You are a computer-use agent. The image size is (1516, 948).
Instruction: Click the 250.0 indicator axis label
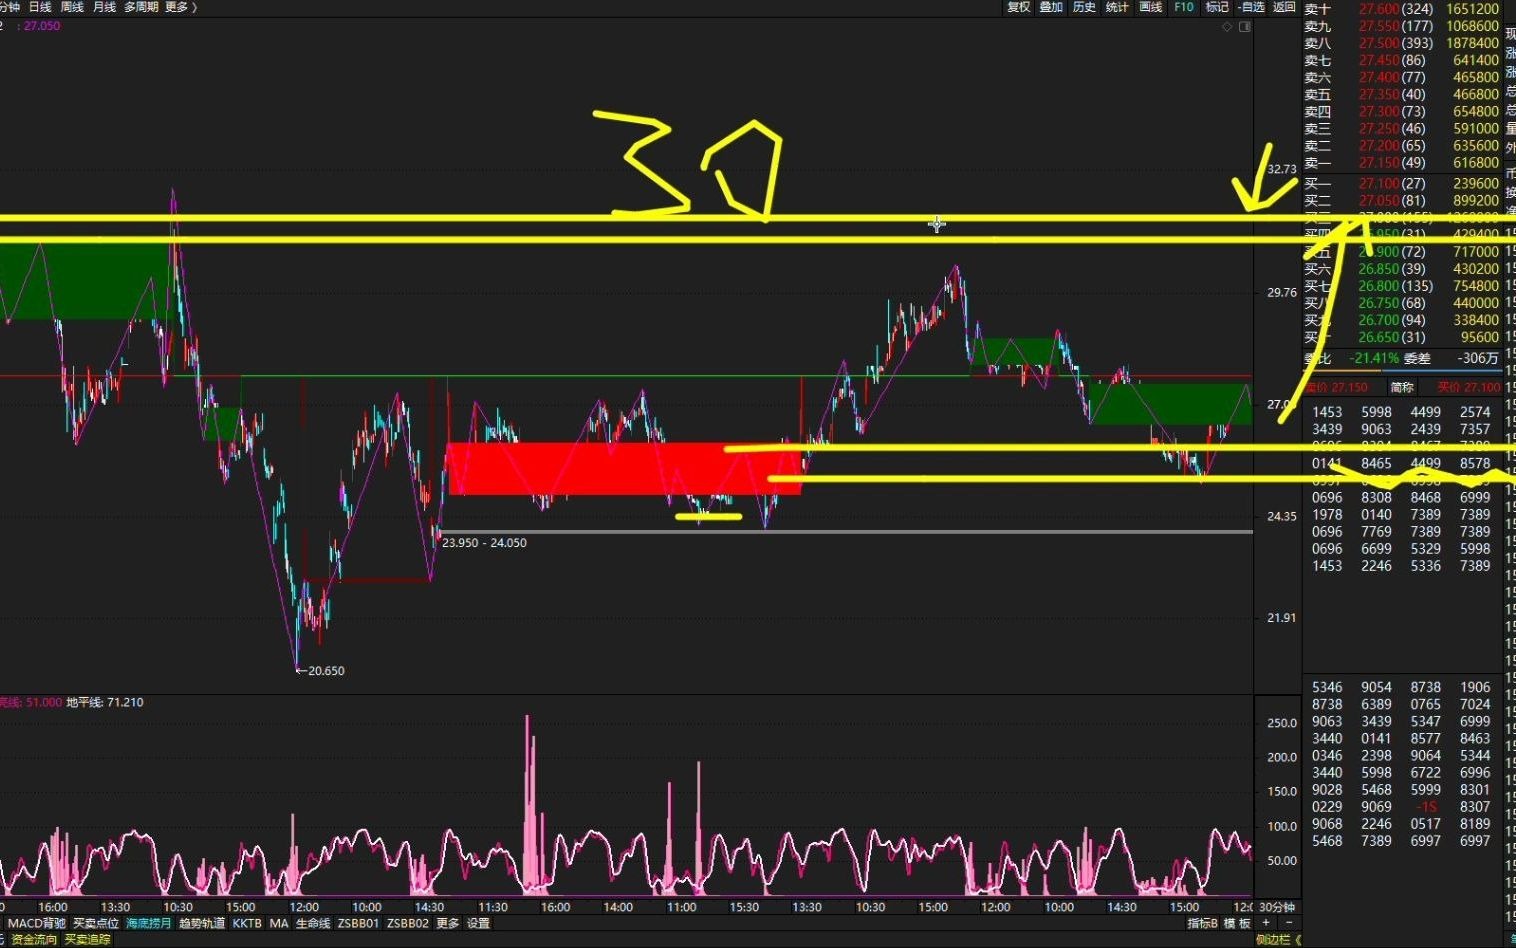point(1282,723)
